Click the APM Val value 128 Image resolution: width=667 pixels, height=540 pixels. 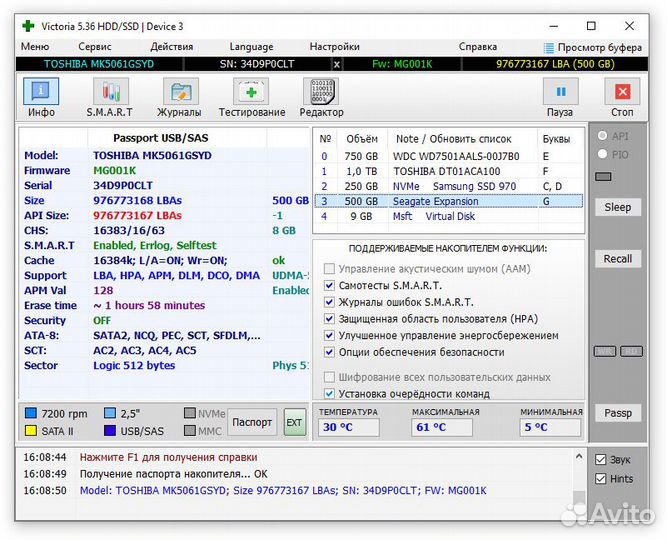point(103,291)
